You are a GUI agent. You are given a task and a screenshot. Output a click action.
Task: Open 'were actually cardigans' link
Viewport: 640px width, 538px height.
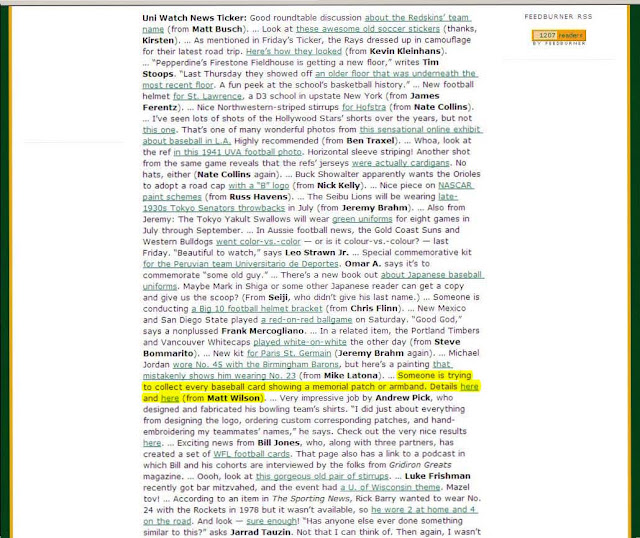coord(400,163)
